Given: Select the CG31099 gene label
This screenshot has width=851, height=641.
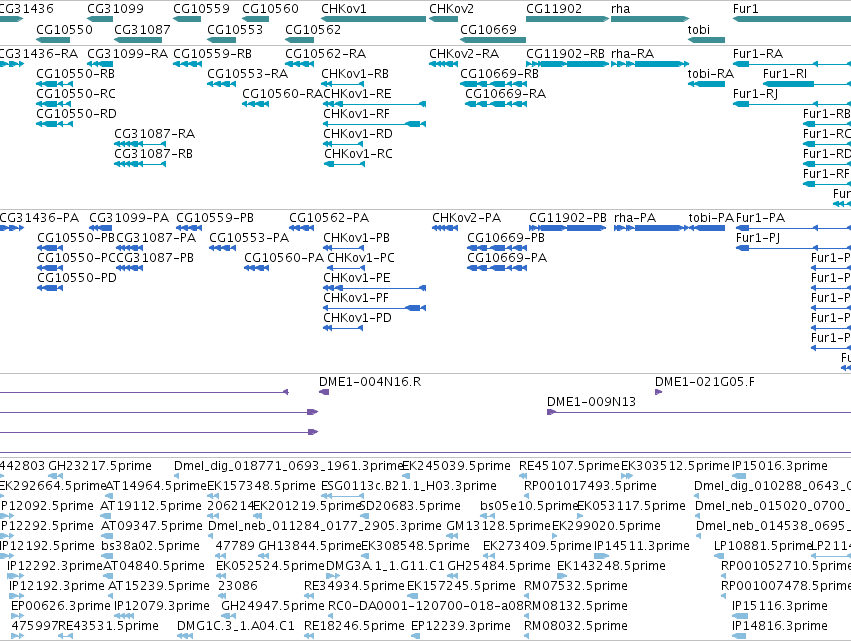Looking at the screenshot, I should (115, 9).
